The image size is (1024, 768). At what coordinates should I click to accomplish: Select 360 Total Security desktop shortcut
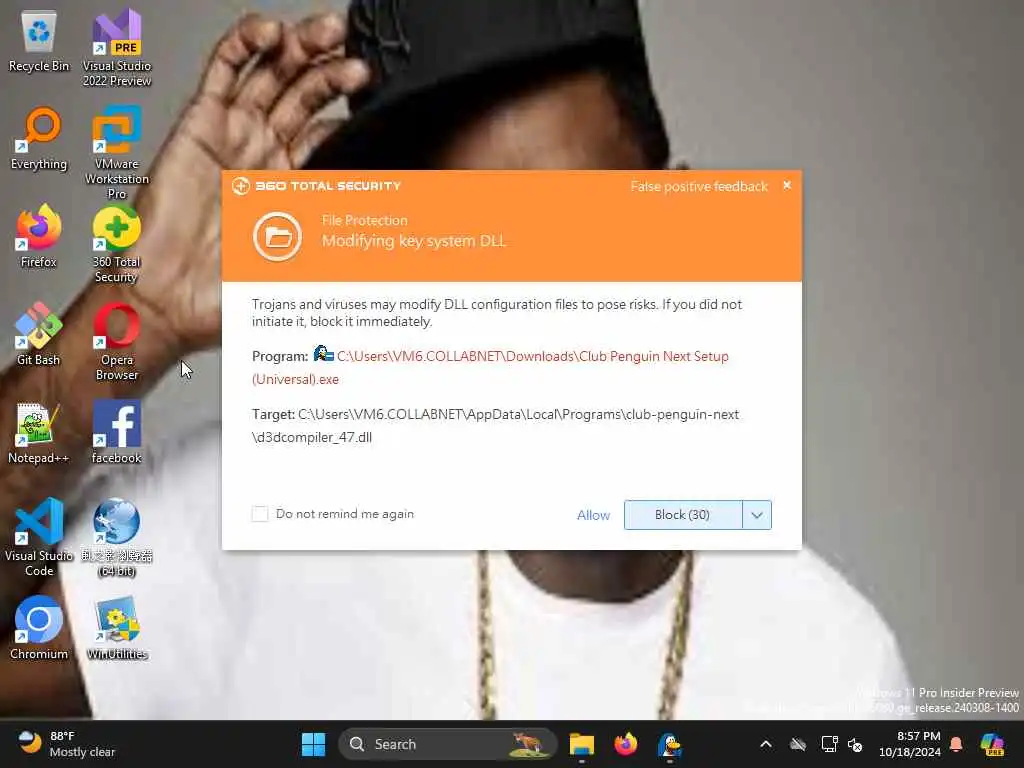[116, 244]
